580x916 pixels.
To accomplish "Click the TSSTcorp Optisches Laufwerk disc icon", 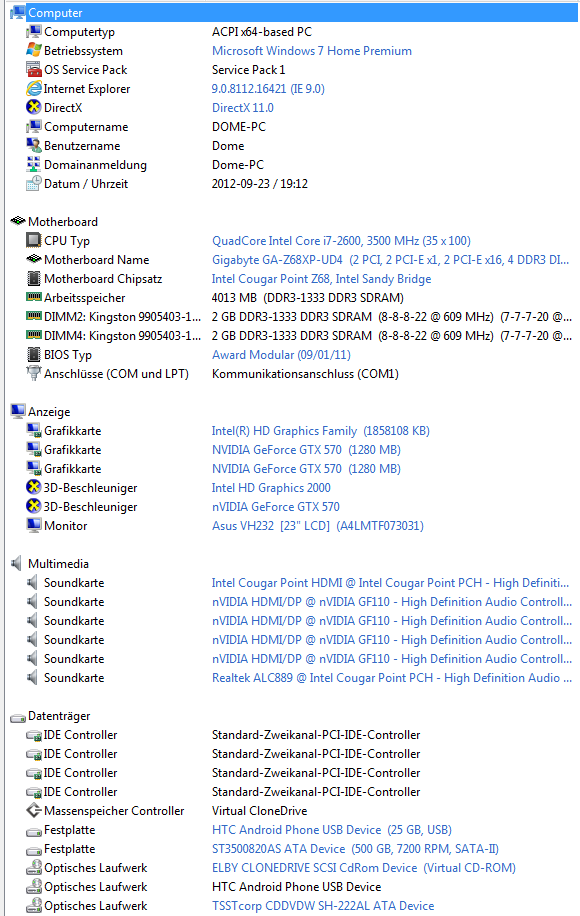I will (34, 905).
